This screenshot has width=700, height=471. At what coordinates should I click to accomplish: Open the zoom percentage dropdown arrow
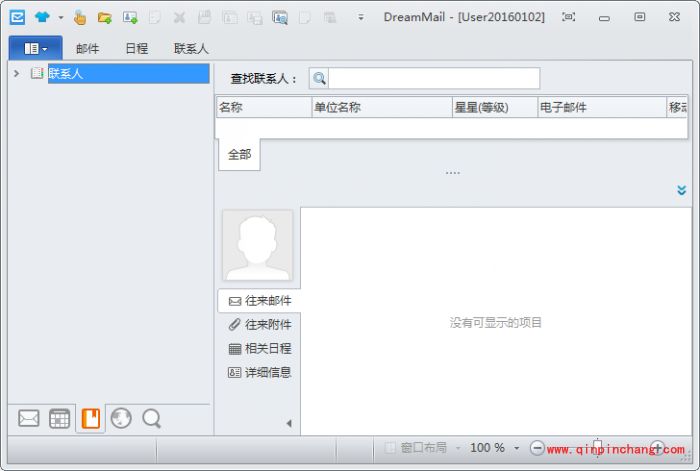[517, 448]
